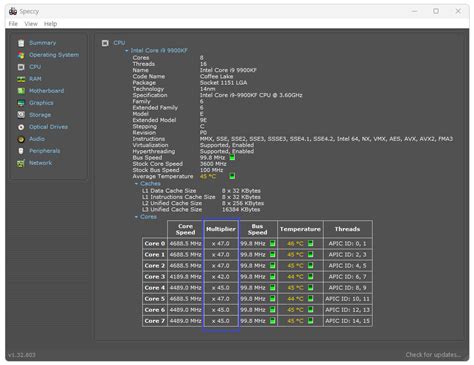Click the Core 3 bus speed green indicator
474x365 pixels.
click(272, 276)
